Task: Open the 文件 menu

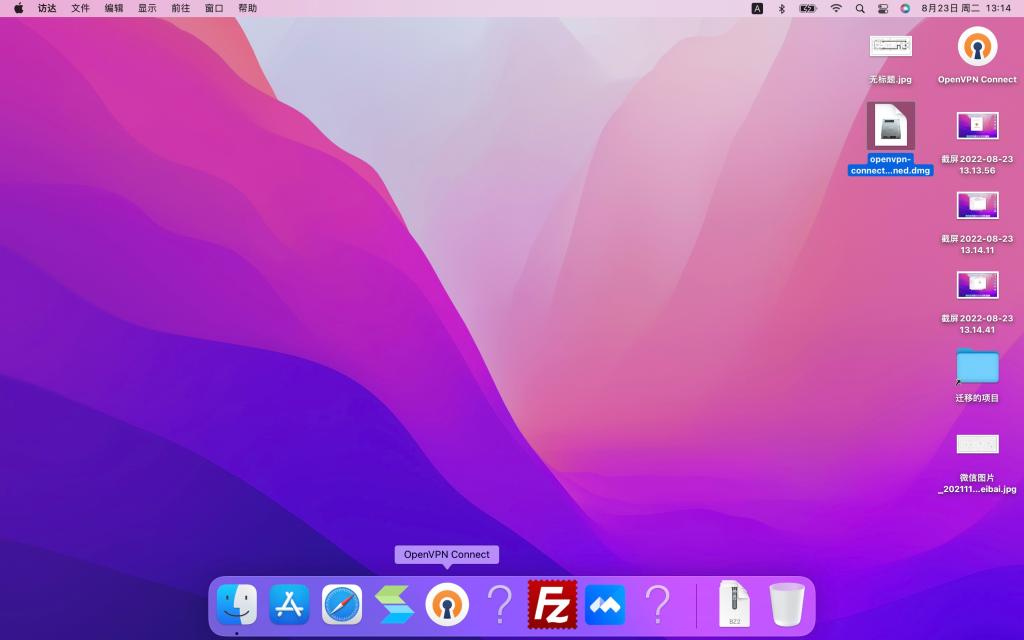Action: (x=80, y=8)
